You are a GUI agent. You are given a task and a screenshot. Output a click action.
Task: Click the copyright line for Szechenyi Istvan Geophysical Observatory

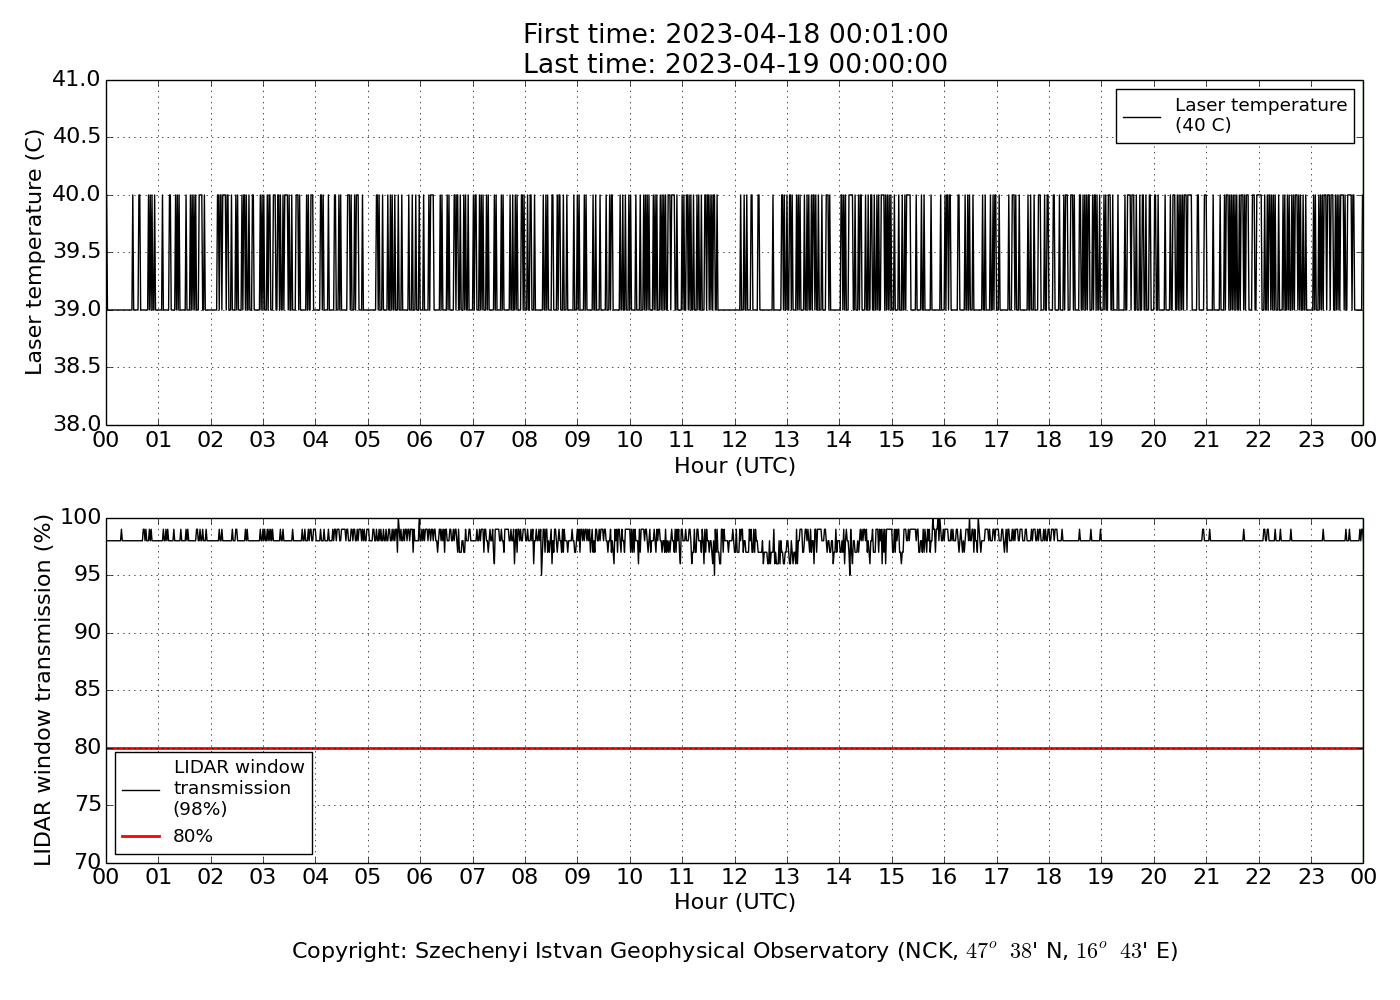point(735,951)
